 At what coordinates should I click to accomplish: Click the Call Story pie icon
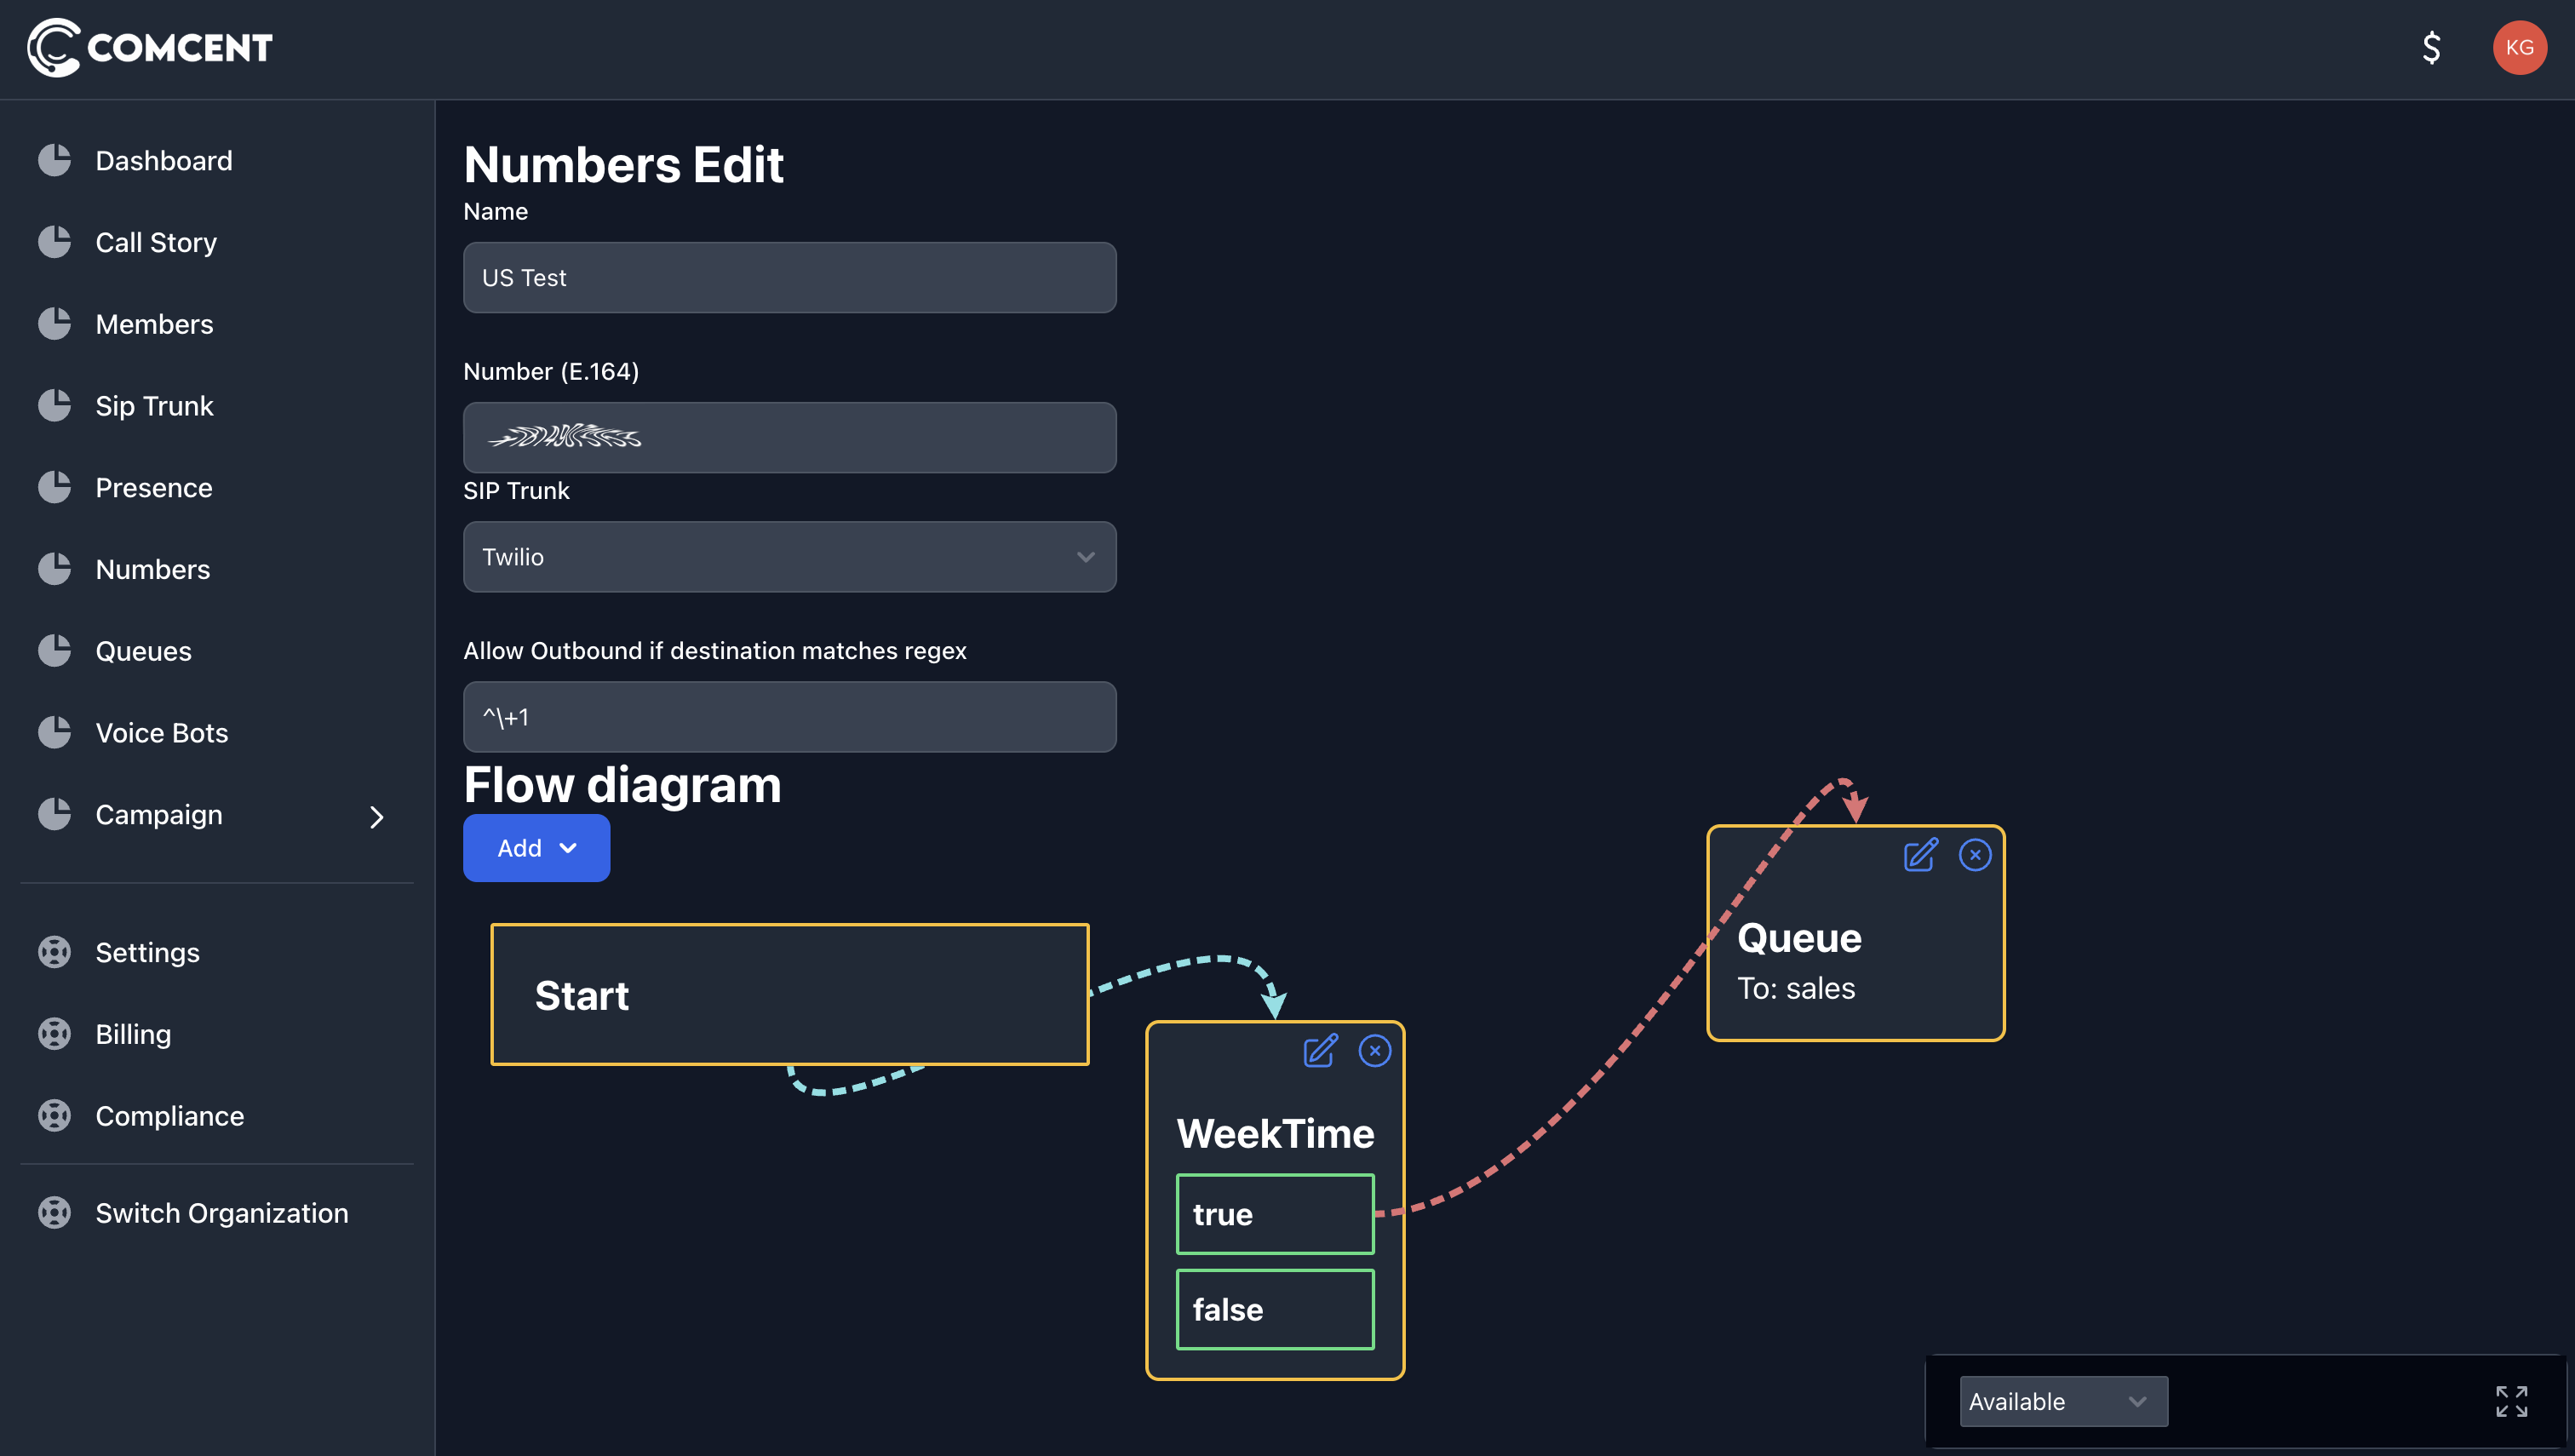[54, 242]
